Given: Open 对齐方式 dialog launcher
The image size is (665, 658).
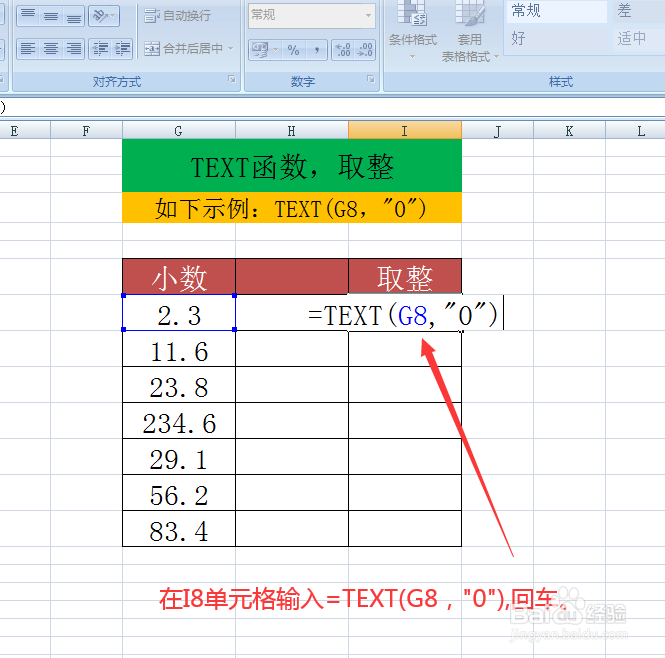Looking at the screenshot, I should coord(232,79).
